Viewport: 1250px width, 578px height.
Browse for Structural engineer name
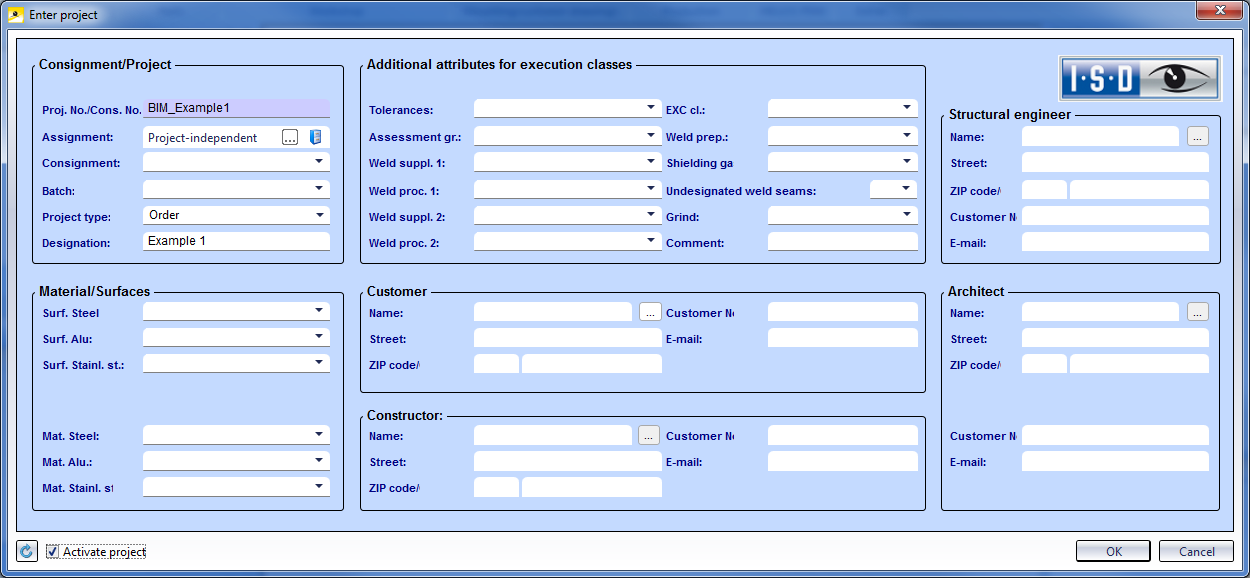point(1198,137)
